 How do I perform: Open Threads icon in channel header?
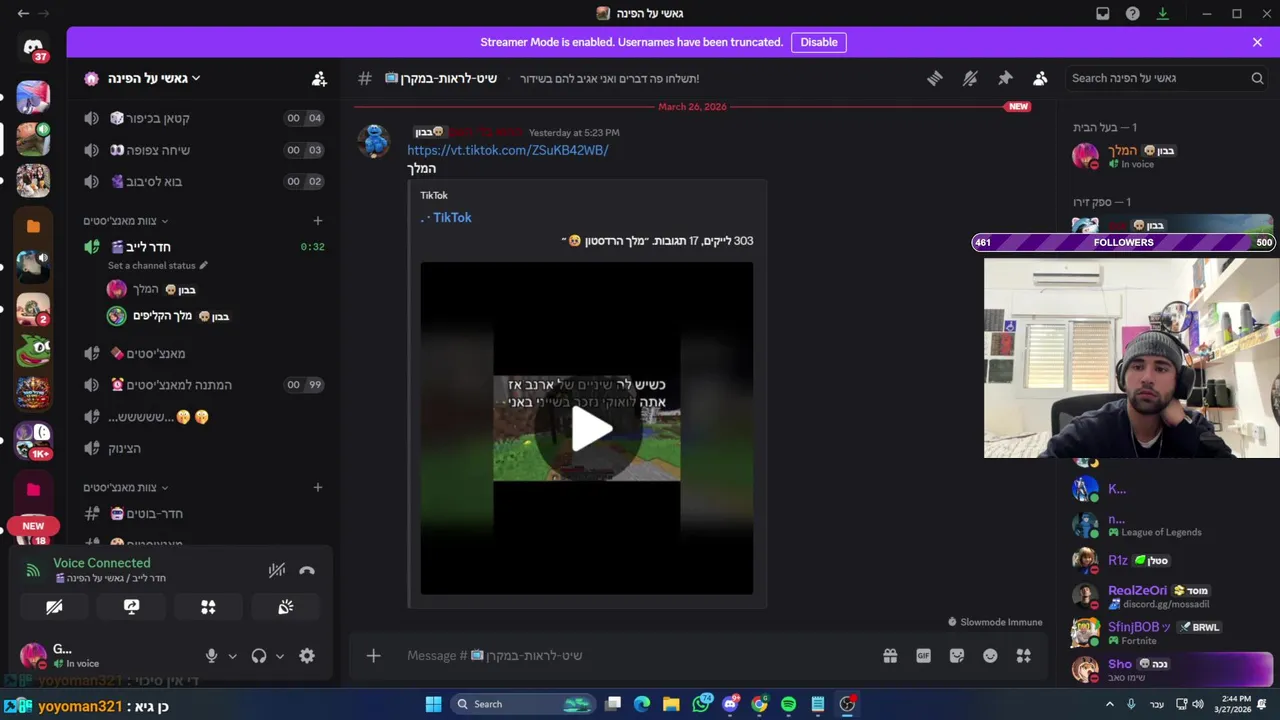934,78
